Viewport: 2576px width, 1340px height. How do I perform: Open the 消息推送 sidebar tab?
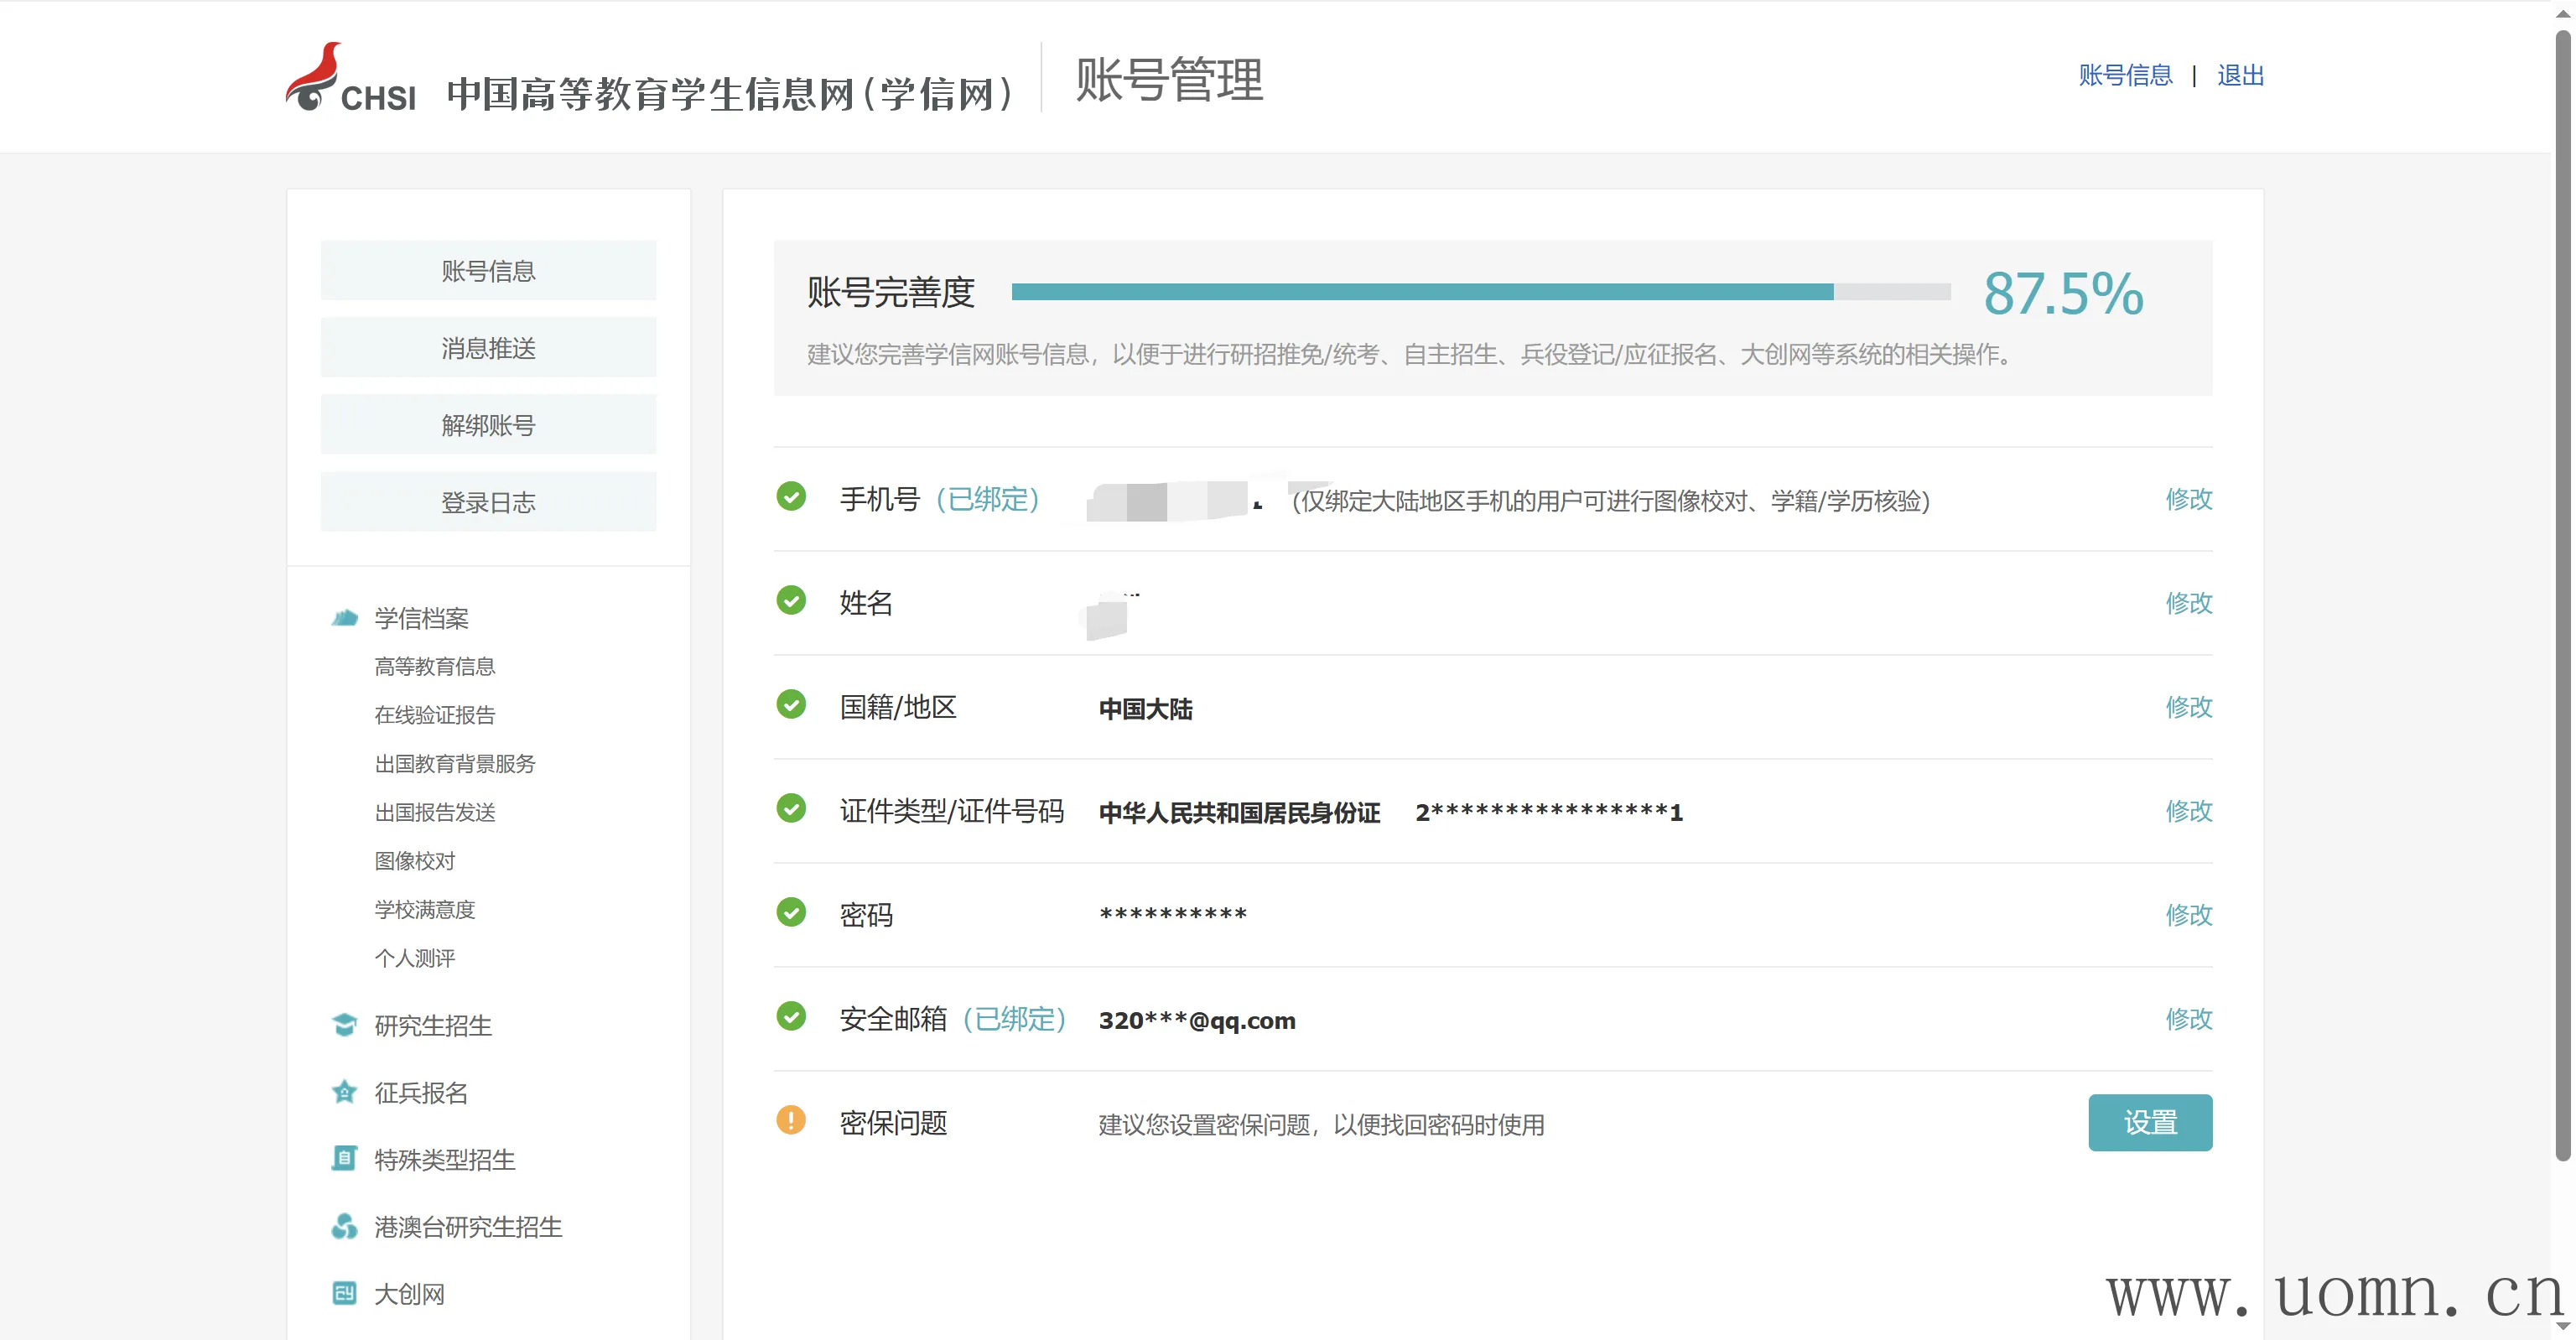click(x=488, y=348)
